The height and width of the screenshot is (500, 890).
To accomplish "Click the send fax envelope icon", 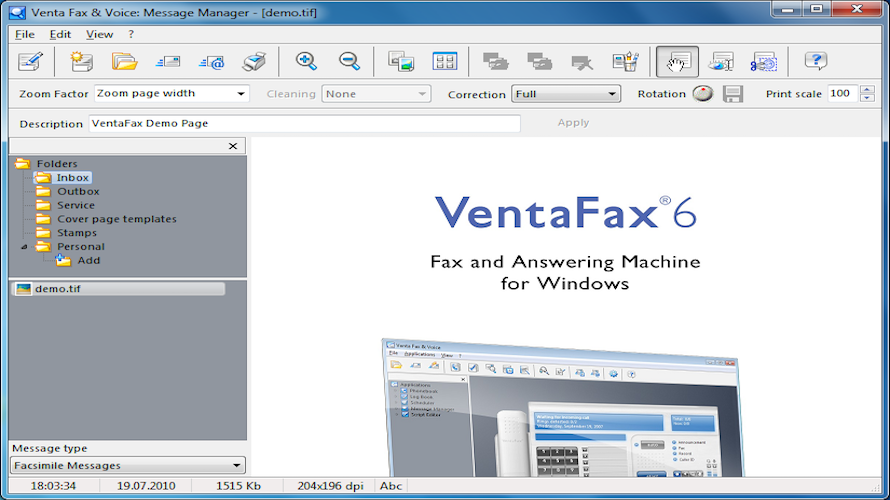I will tap(168, 61).
